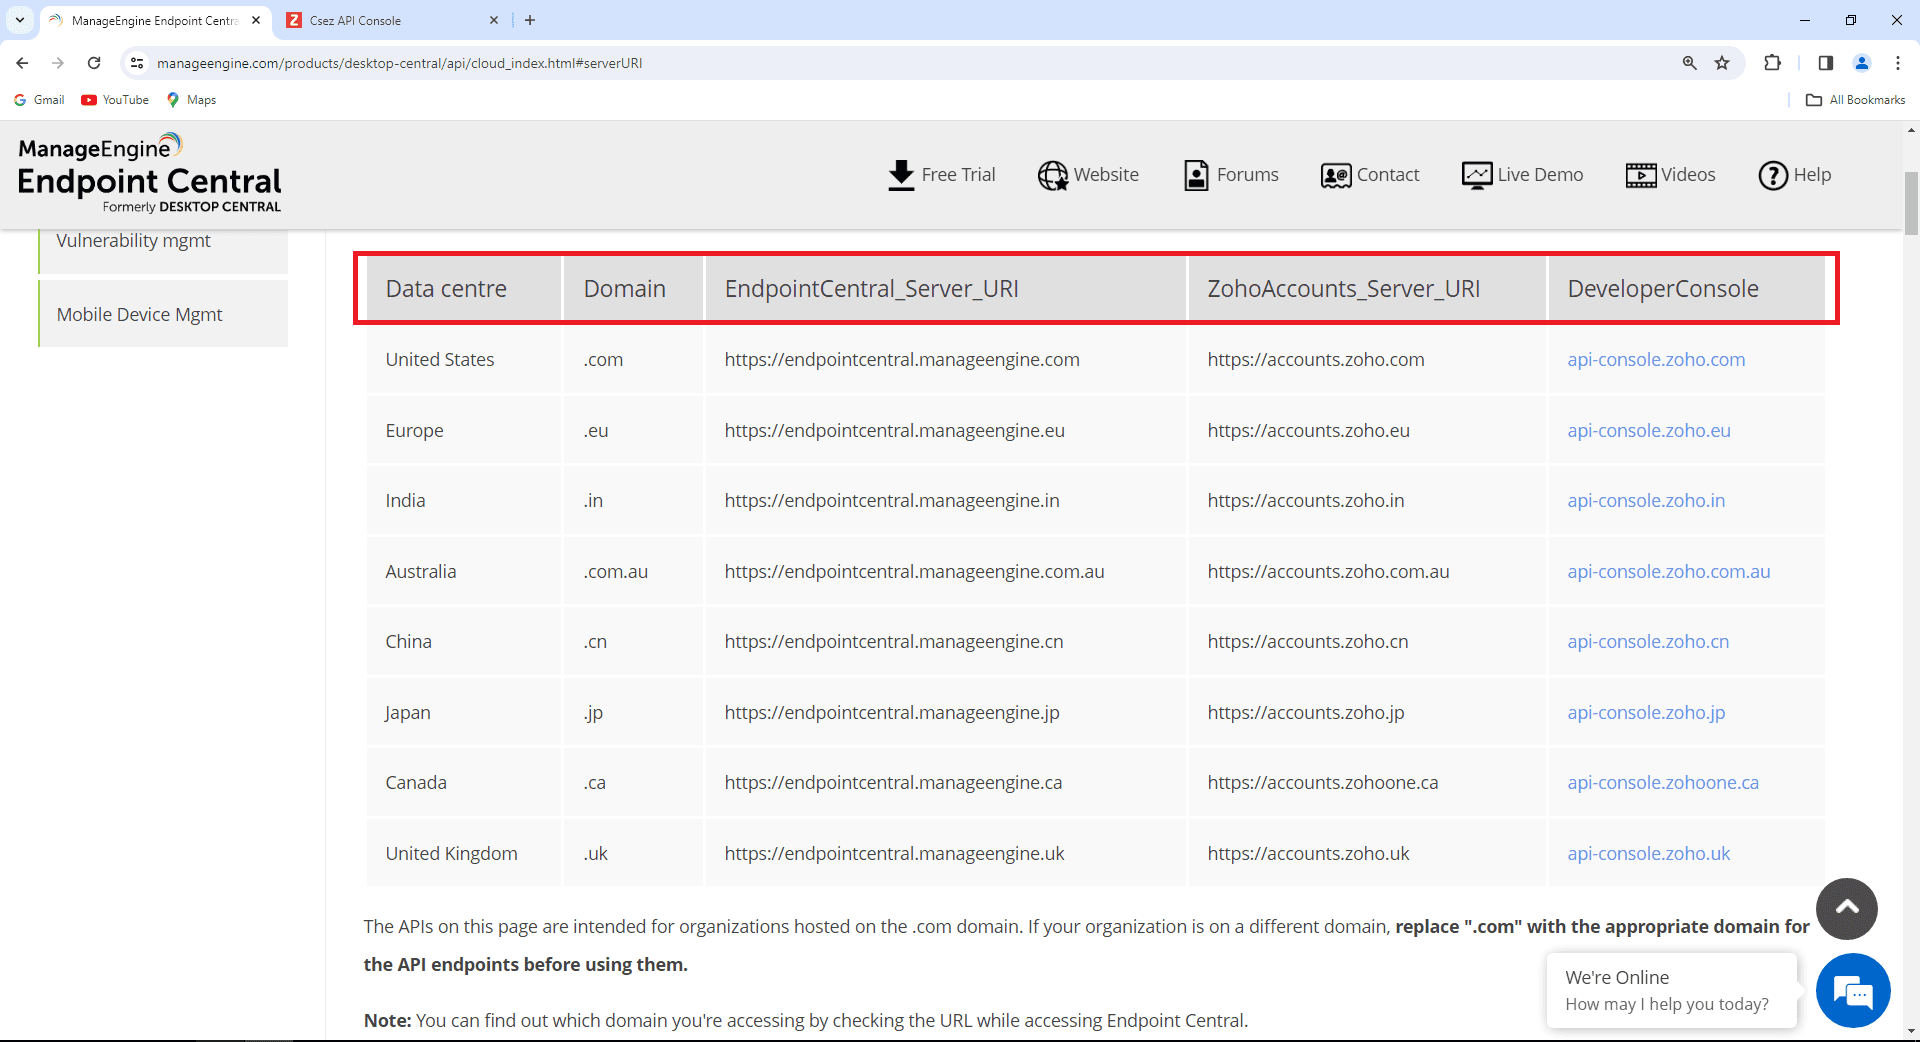Select the ManageEngine Endpoint Central tab
This screenshot has width=1920, height=1042.
click(x=156, y=20)
